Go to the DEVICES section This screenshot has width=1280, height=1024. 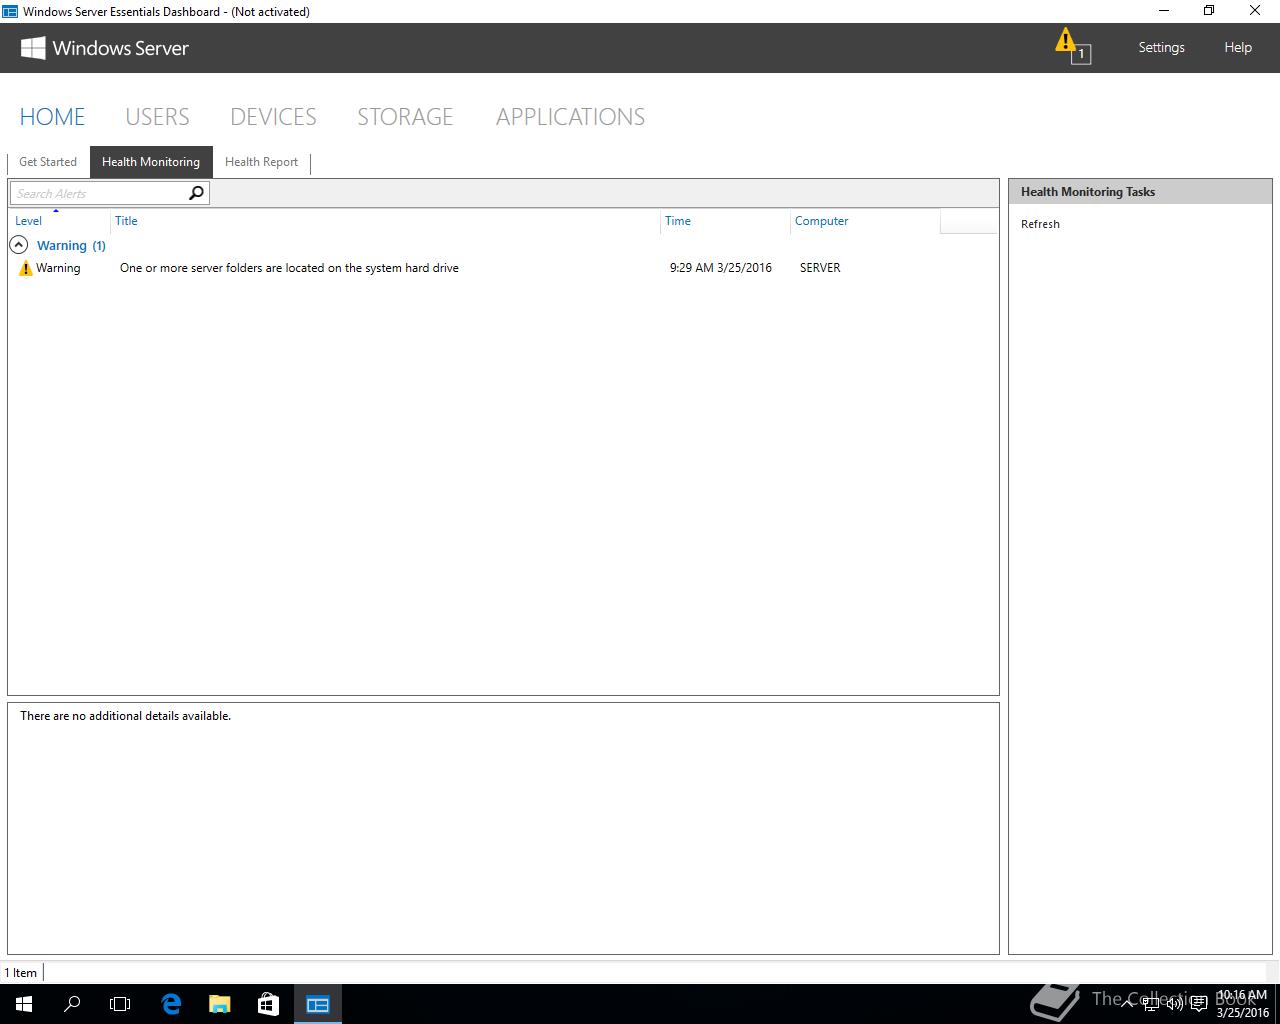(x=273, y=117)
